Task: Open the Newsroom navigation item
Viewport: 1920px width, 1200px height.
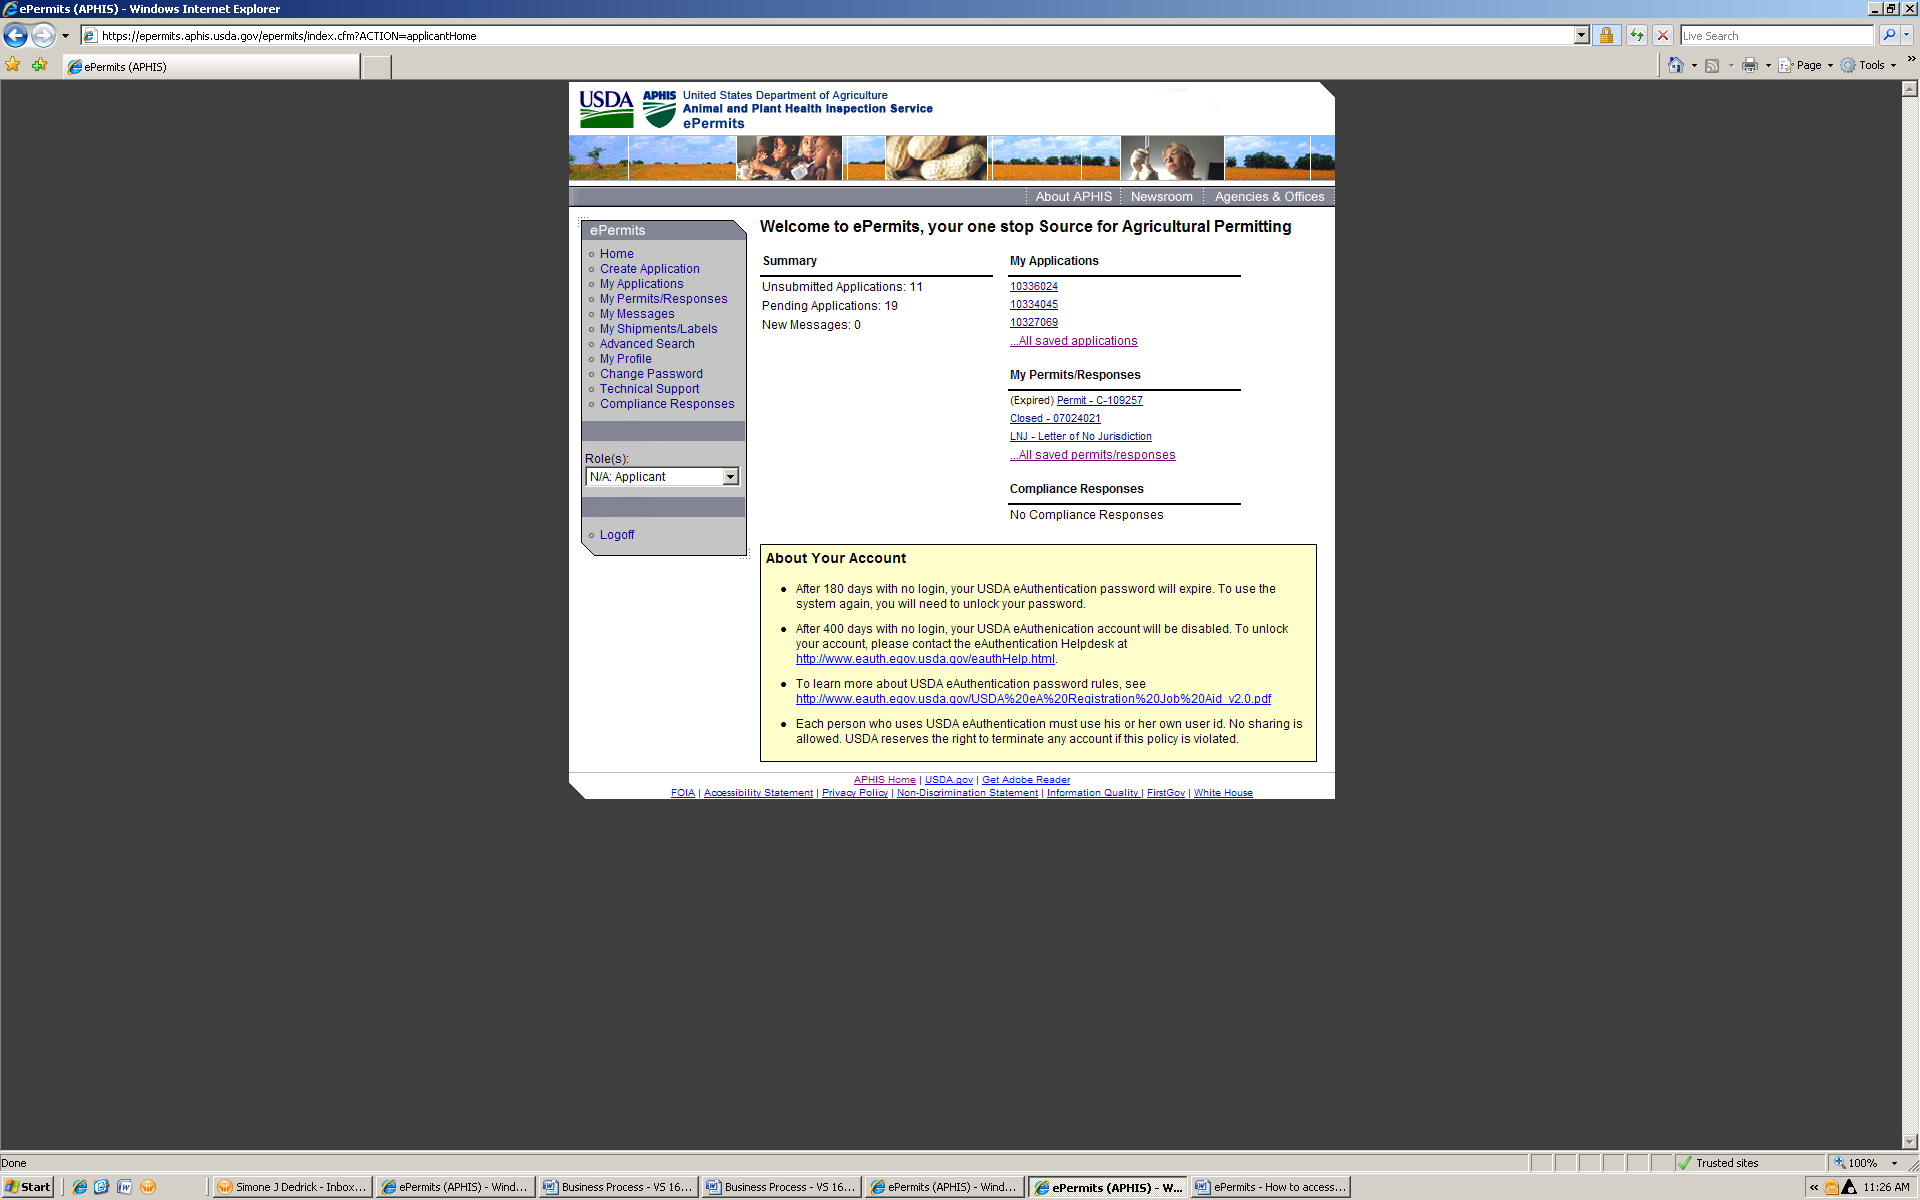Action: tap(1161, 197)
